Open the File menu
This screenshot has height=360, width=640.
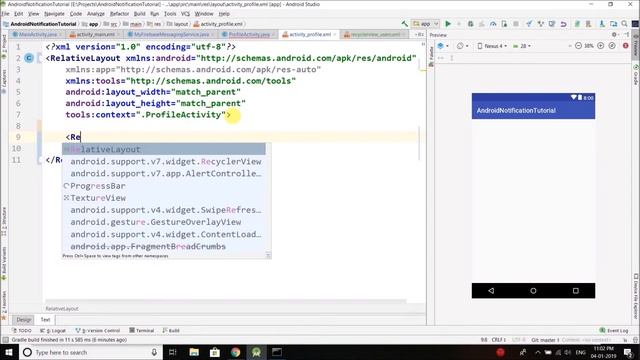click(5, 14)
